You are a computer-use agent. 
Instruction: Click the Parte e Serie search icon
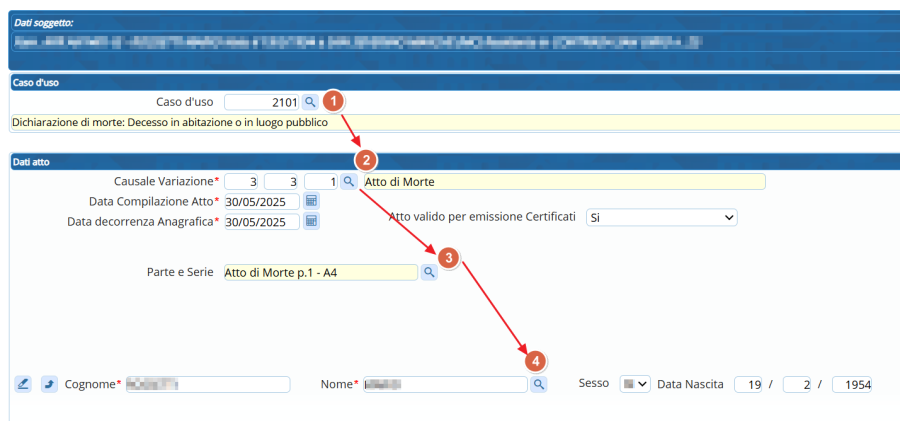click(x=429, y=272)
